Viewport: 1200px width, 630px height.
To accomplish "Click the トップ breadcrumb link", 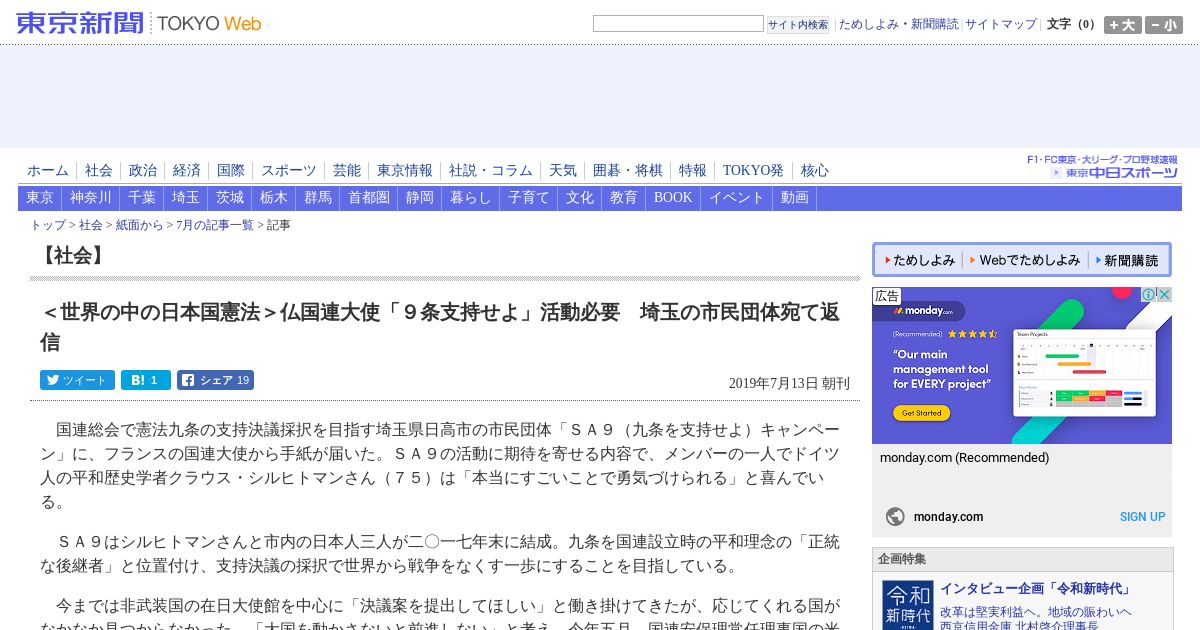I will point(48,226).
